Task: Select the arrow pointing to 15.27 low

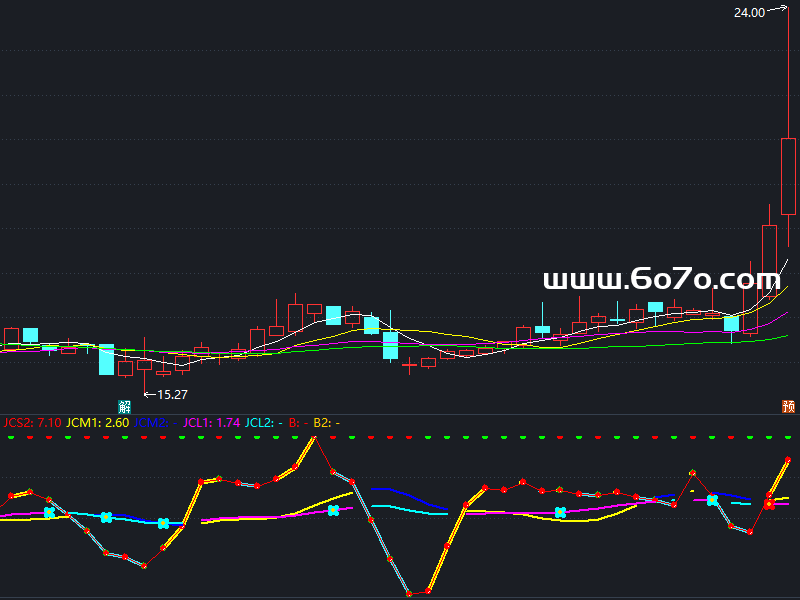Action: click(x=150, y=394)
